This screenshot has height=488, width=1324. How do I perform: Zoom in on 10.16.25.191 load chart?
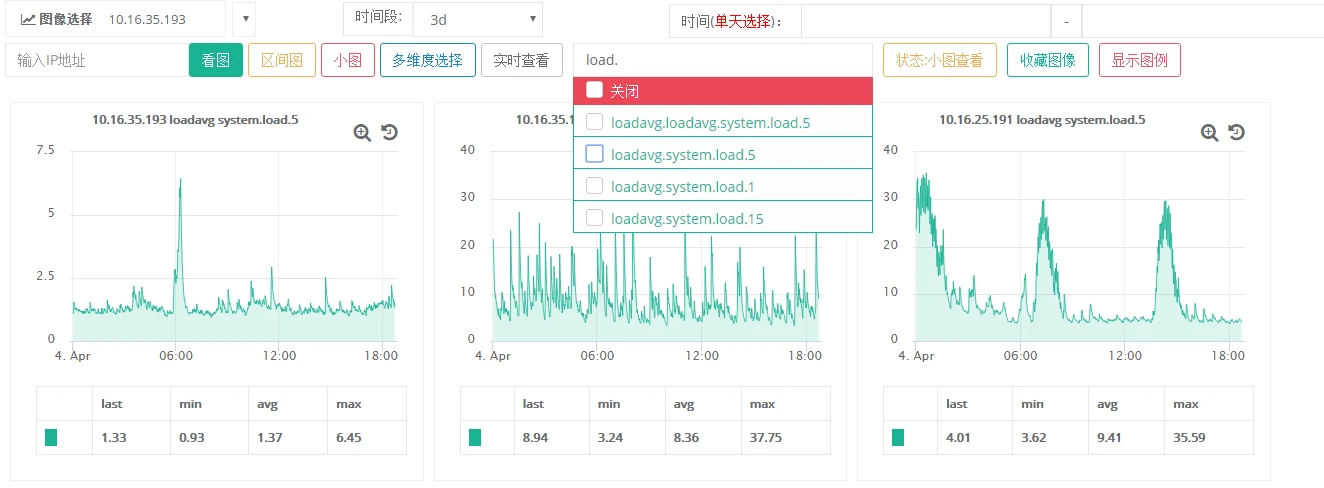pos(1209,132)
